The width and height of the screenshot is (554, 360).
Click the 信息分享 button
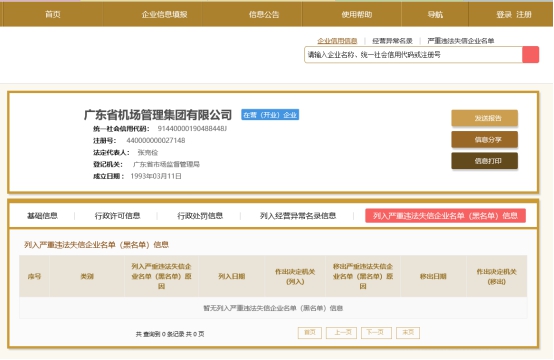(x=484, y=140)
